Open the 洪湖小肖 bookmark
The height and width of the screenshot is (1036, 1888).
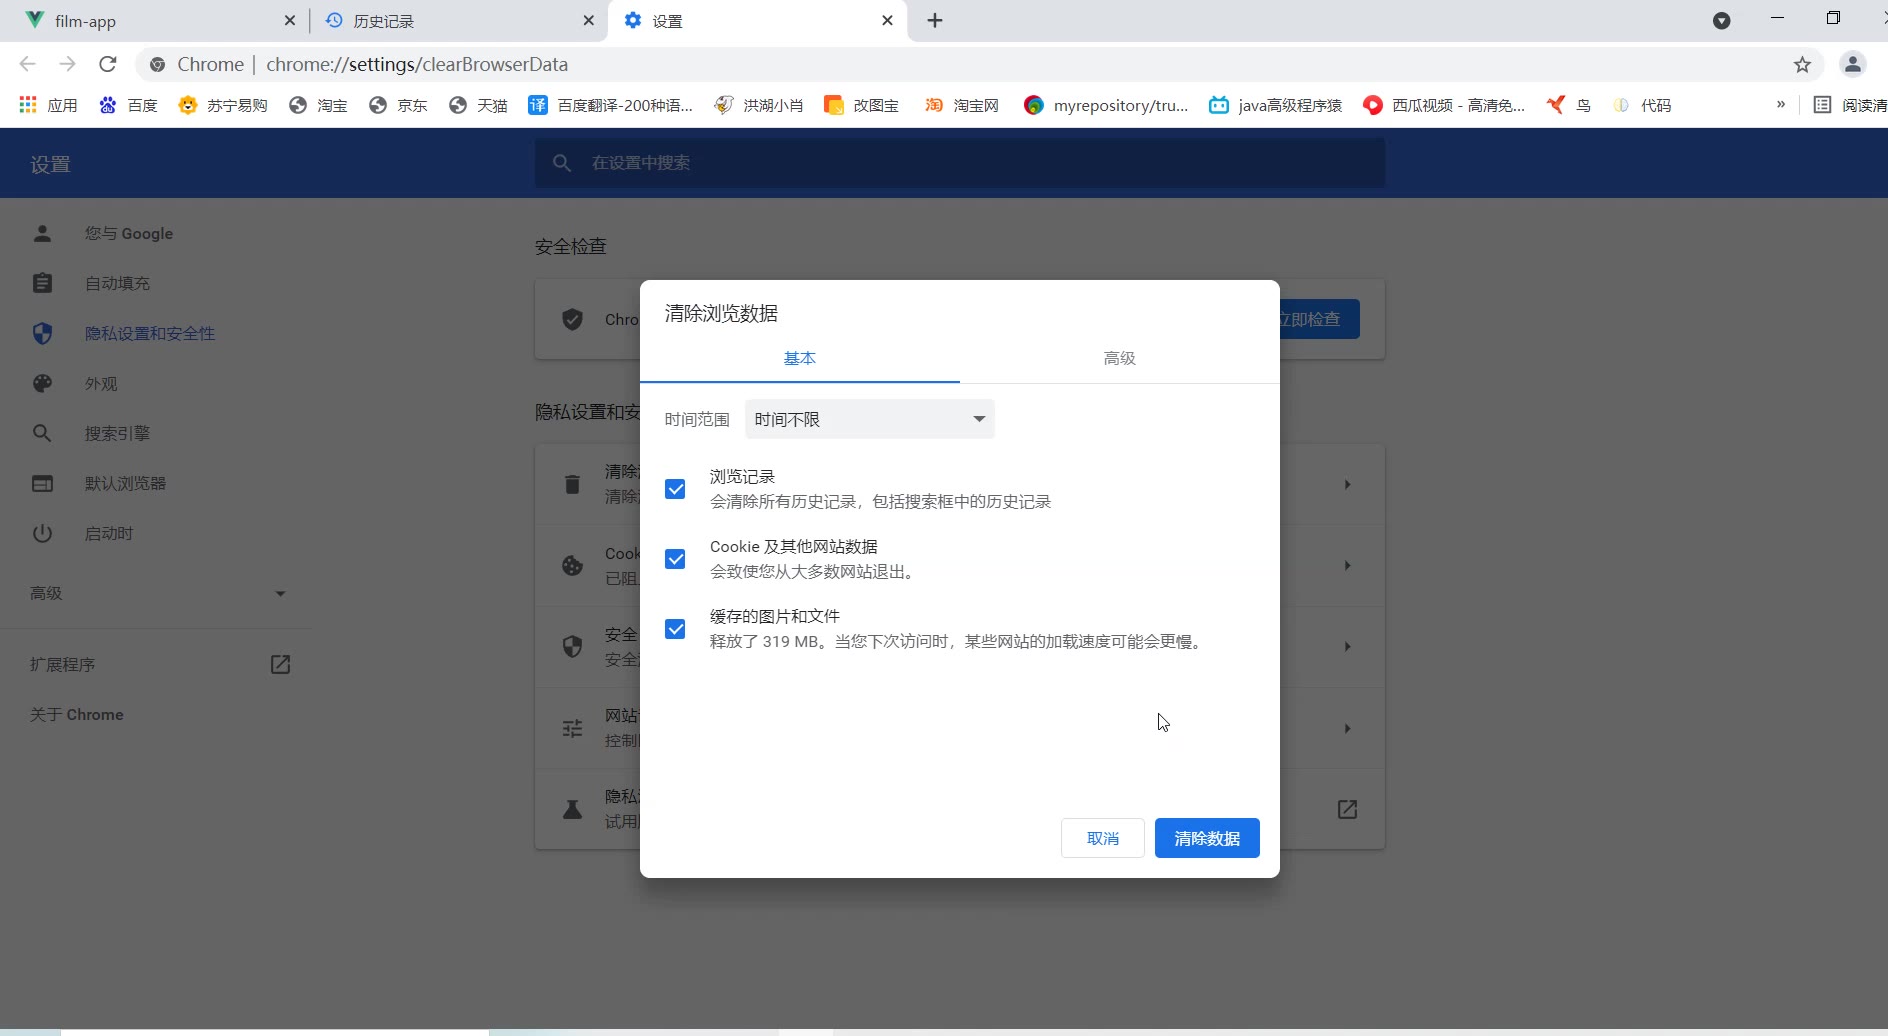[758, 105]
